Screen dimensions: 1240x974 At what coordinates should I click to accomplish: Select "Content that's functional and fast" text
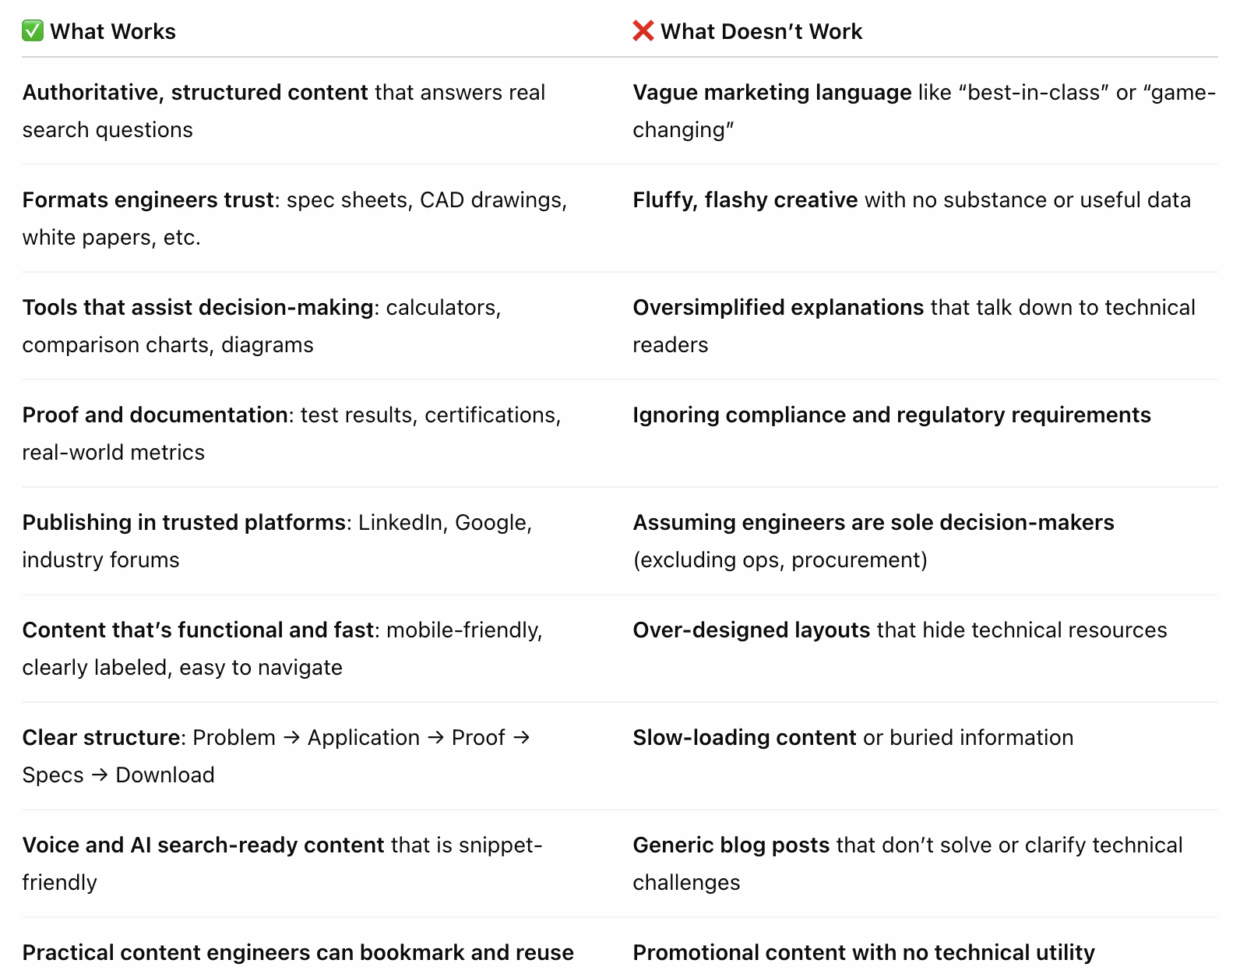point(198,630)
